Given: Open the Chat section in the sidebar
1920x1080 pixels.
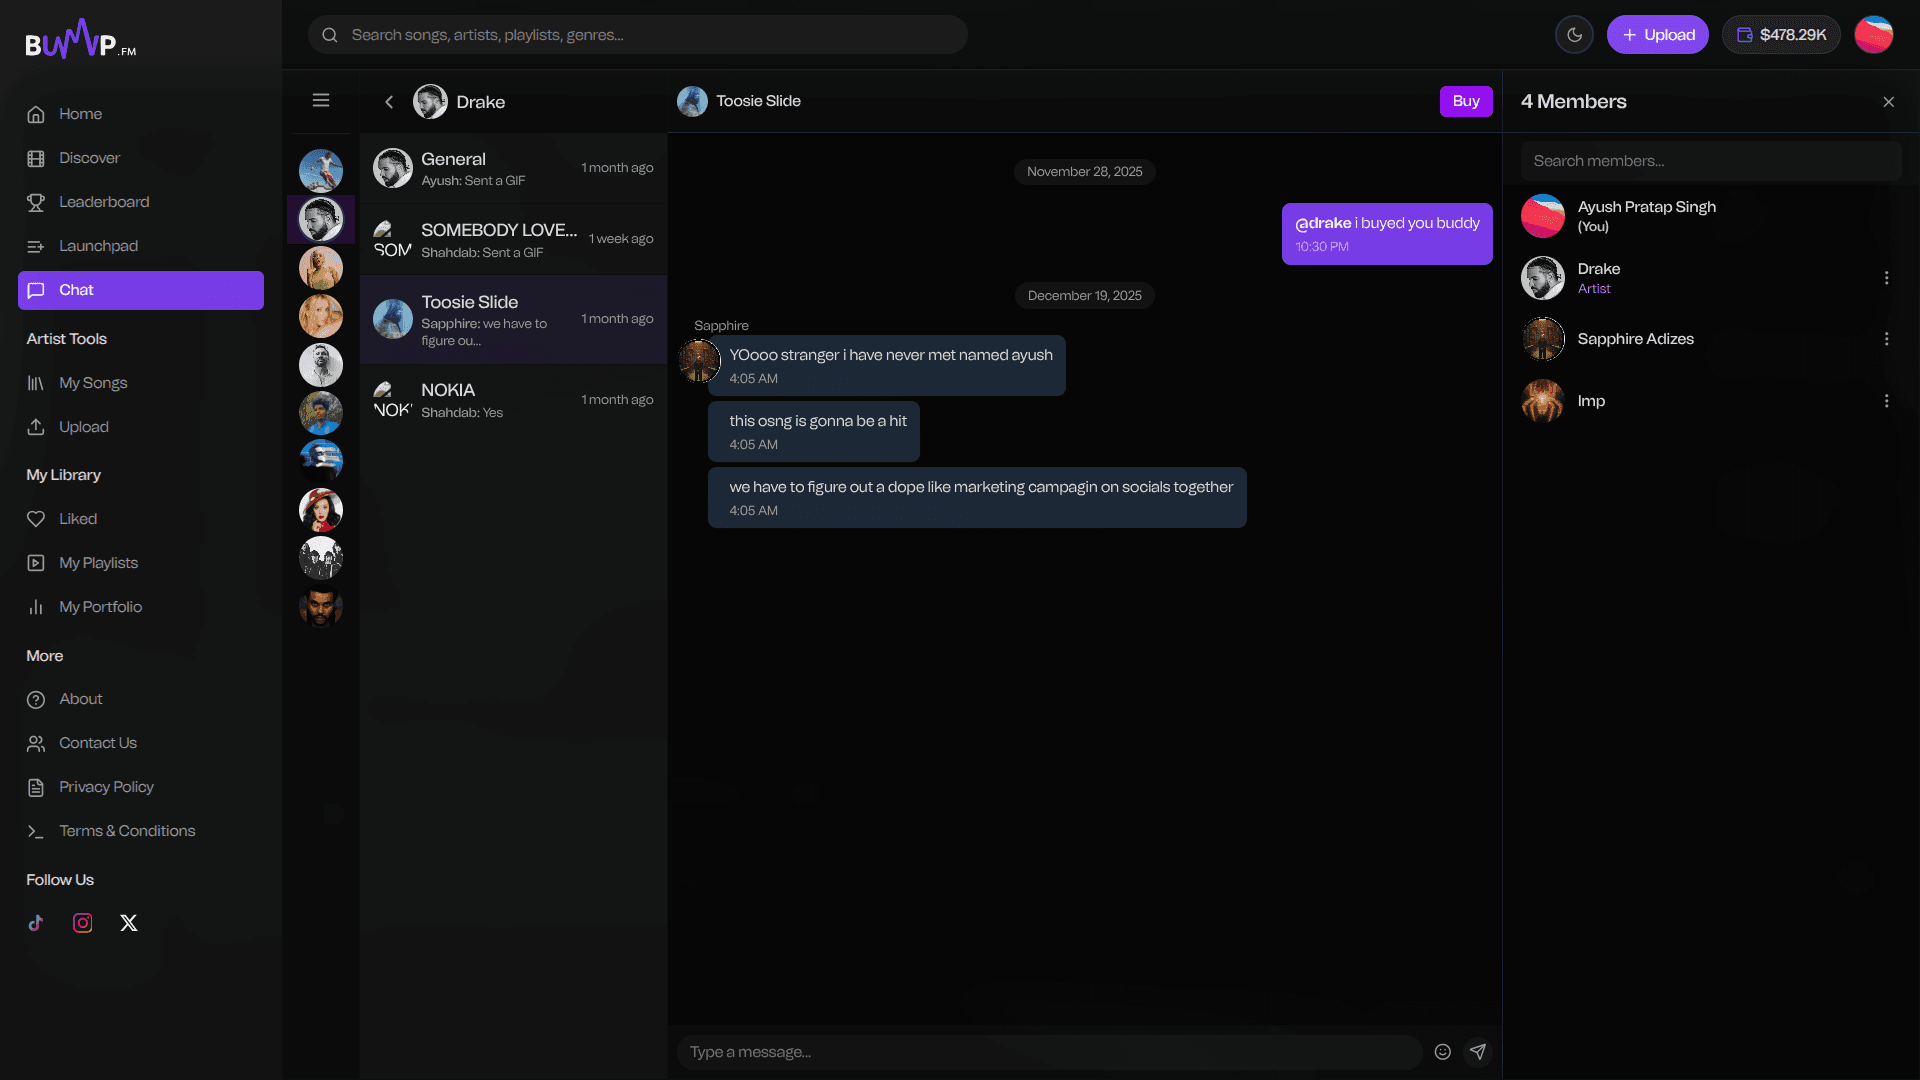Looking at the screenshot, I should (x=76, y=290).
